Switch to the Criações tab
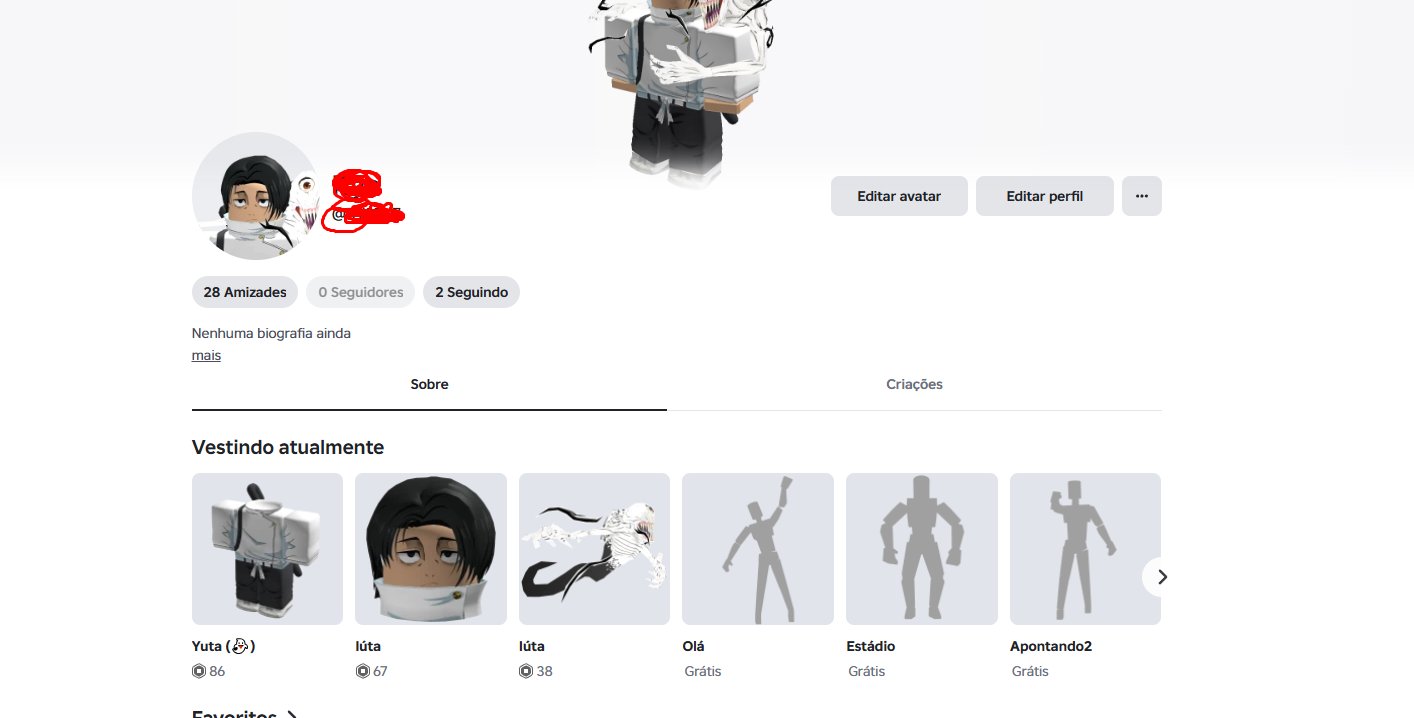Image resolution: width=1414 pixels, height=718 pixels. tap(914, 384)
